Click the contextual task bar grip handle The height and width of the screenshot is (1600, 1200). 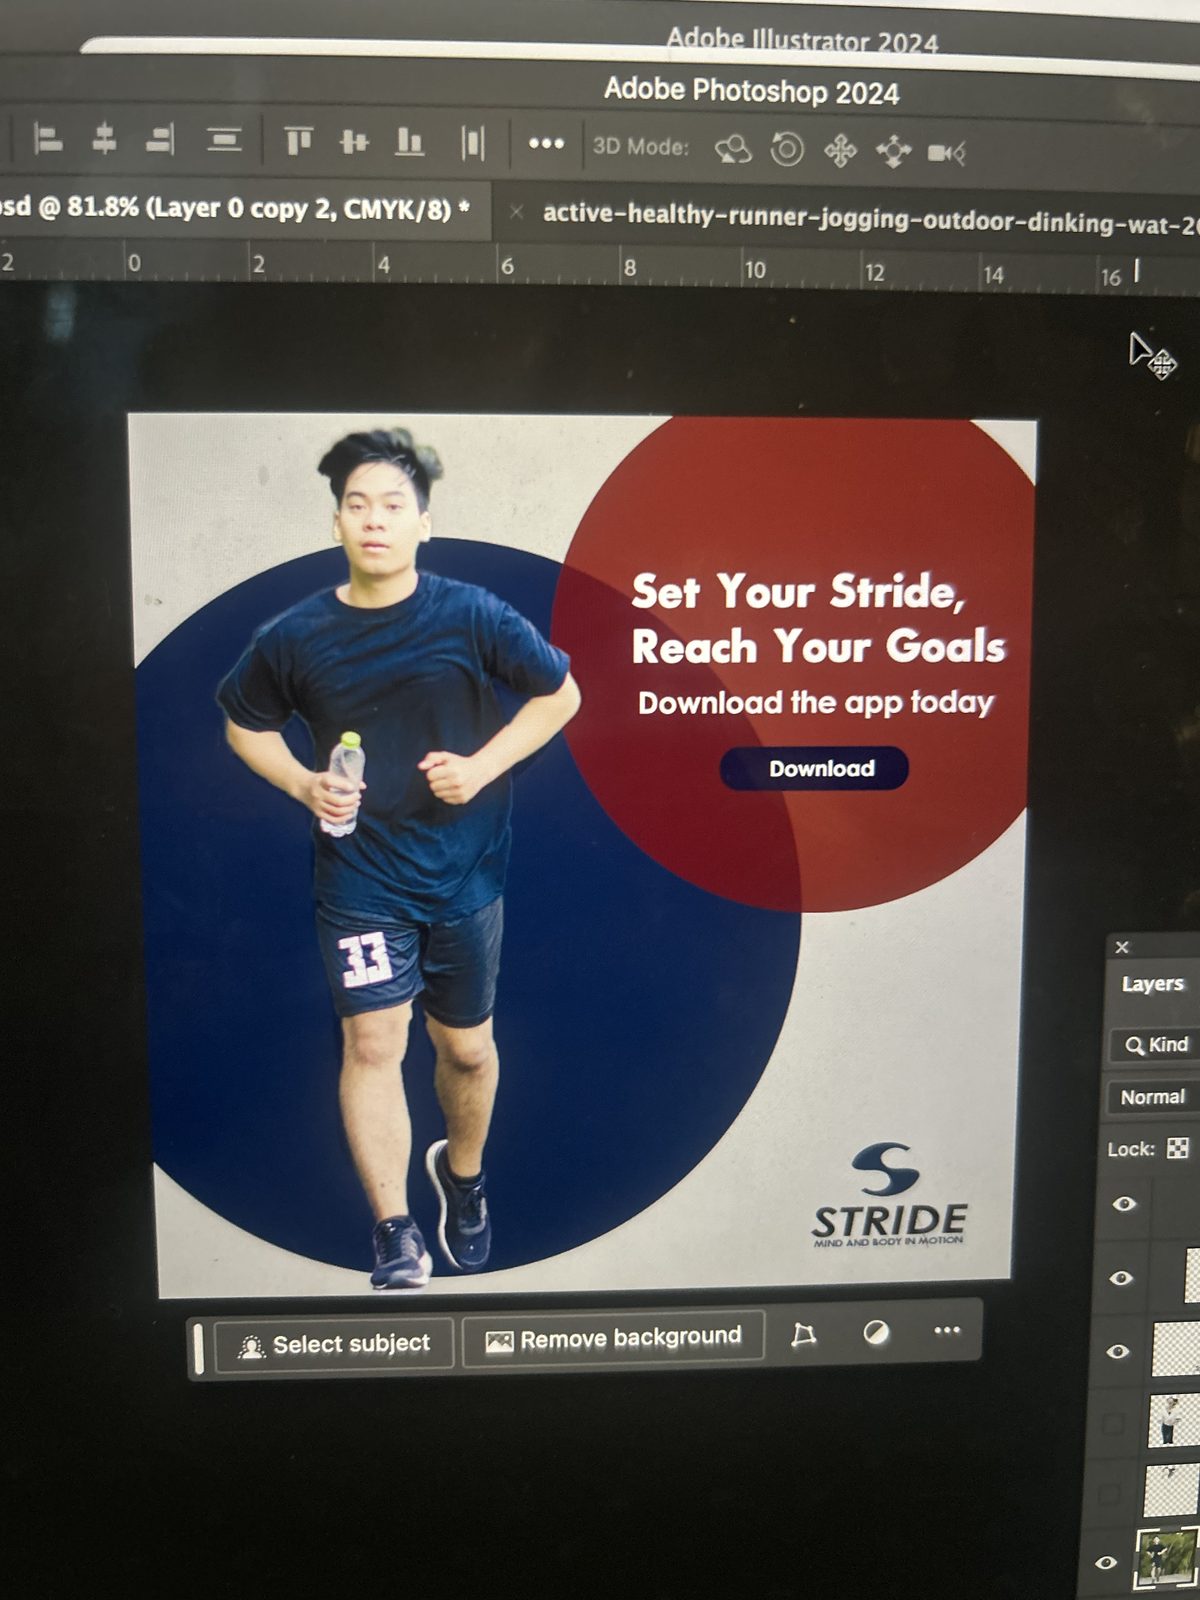click(x=198, y=1348)
